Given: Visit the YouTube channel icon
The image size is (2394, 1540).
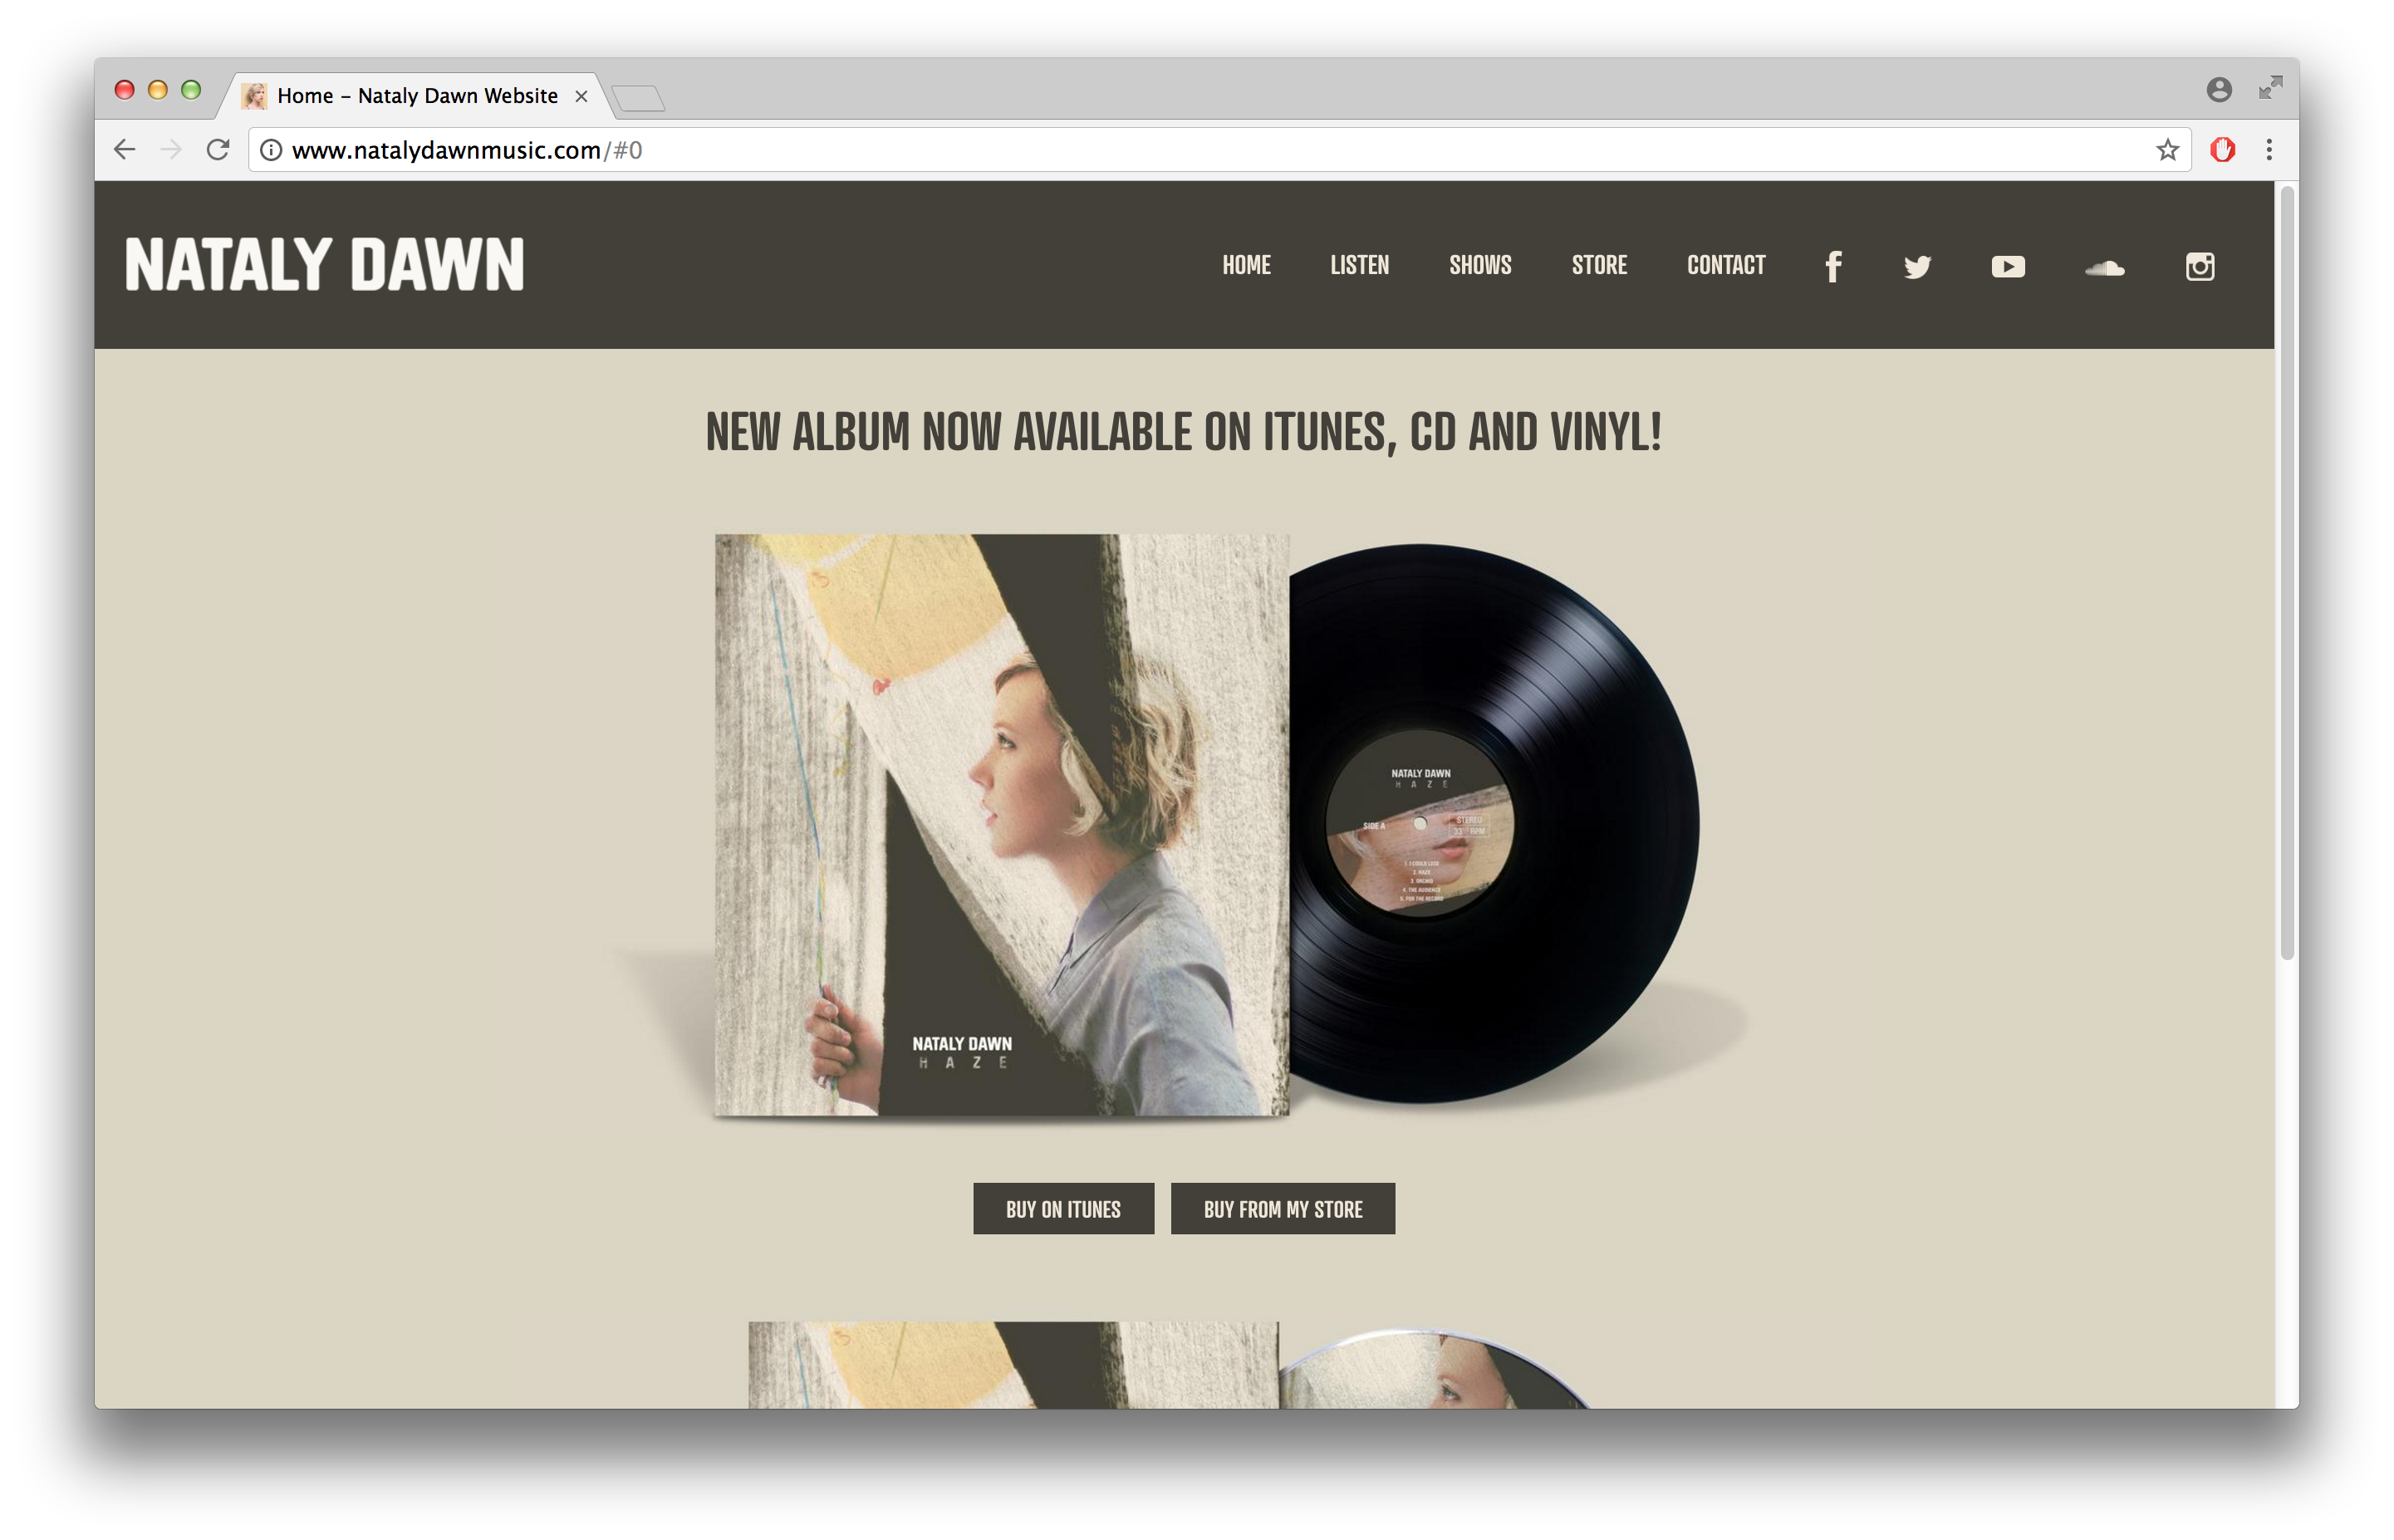Looking at the screenshot, I should [x=2008, y=267].
